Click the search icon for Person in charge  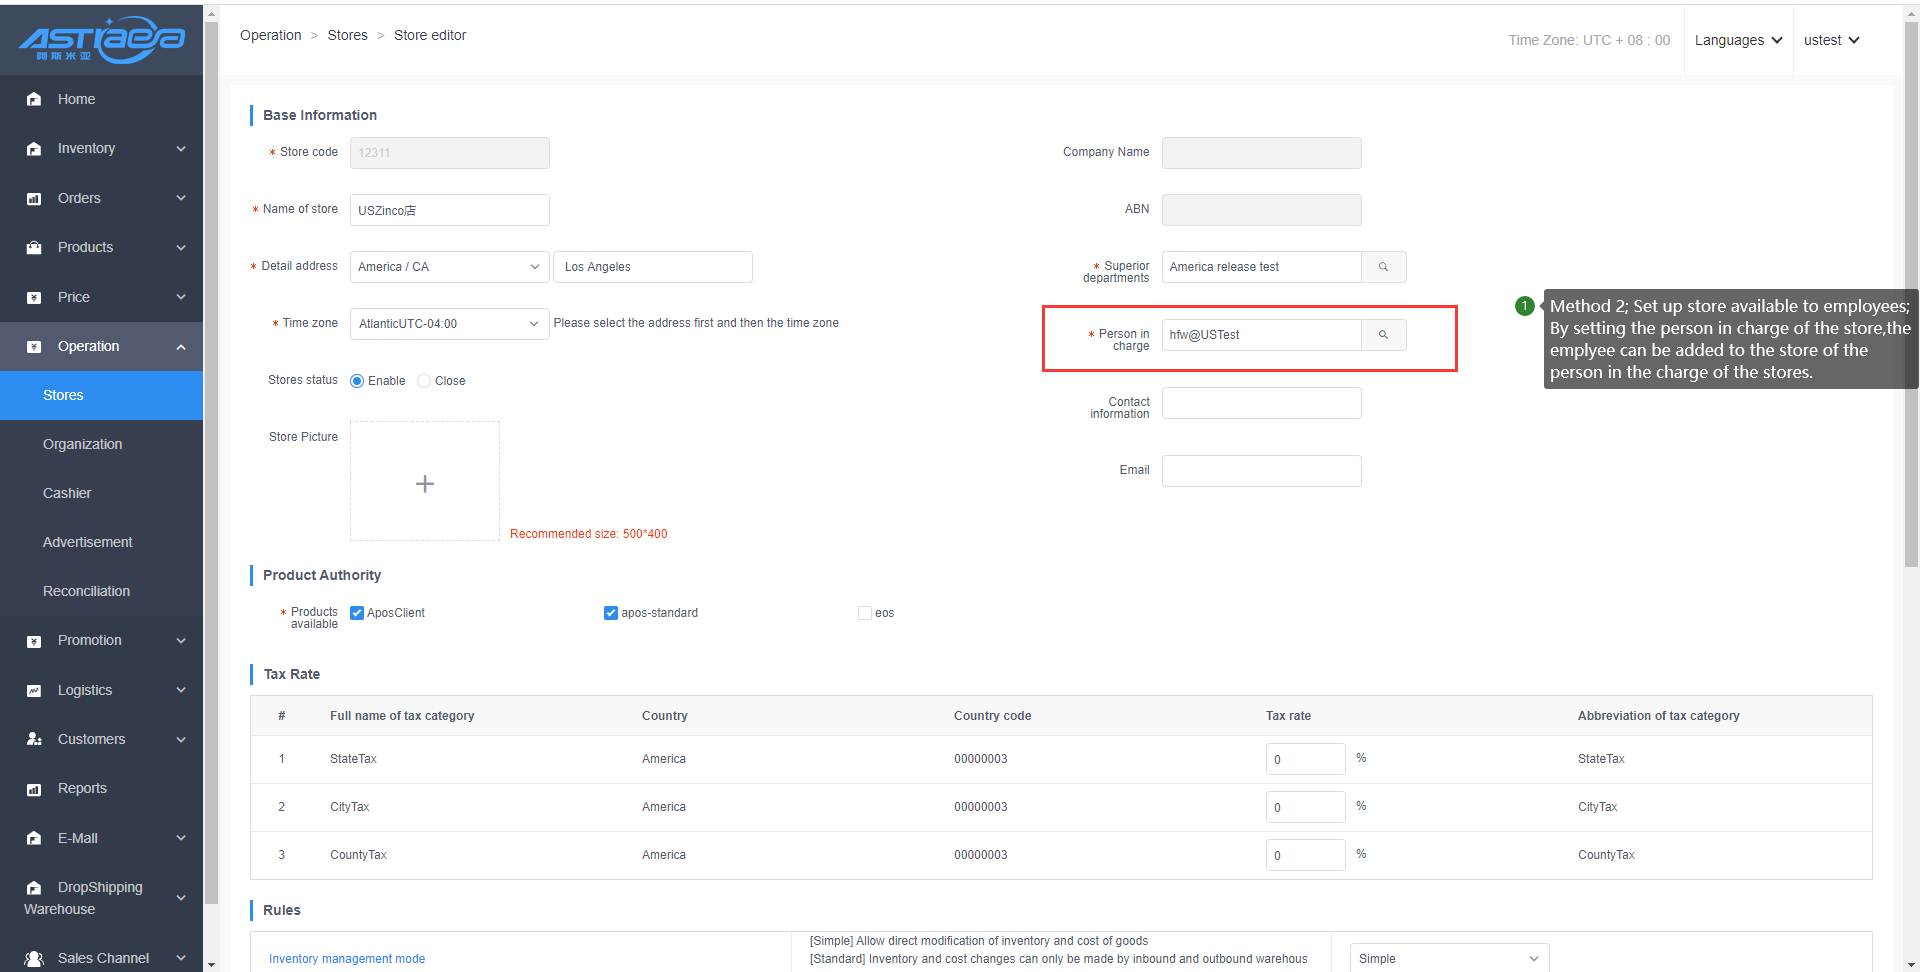click(x=1383, y=335)
